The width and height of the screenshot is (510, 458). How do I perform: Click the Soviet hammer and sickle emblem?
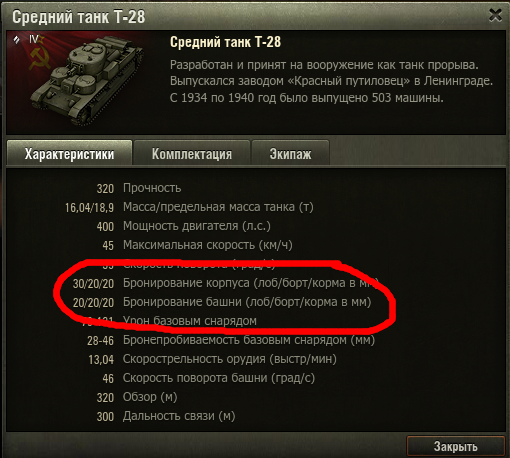(38, 58)
